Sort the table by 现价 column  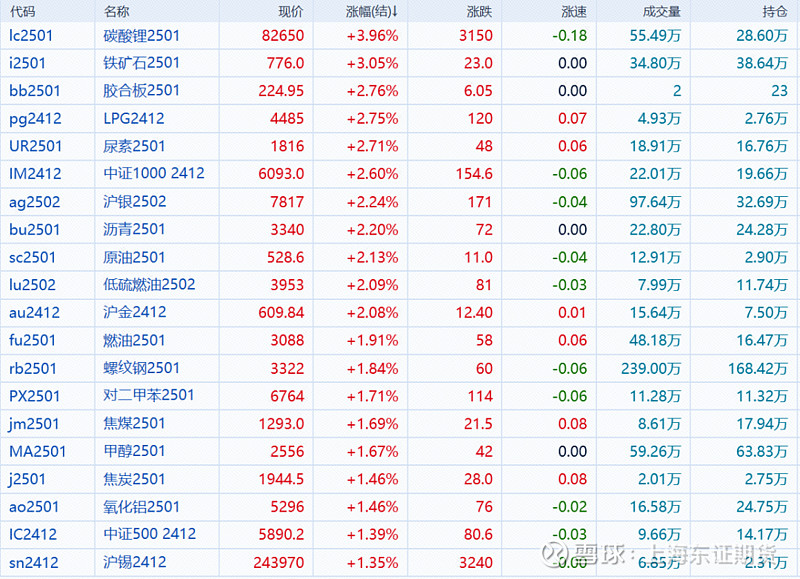290,11
